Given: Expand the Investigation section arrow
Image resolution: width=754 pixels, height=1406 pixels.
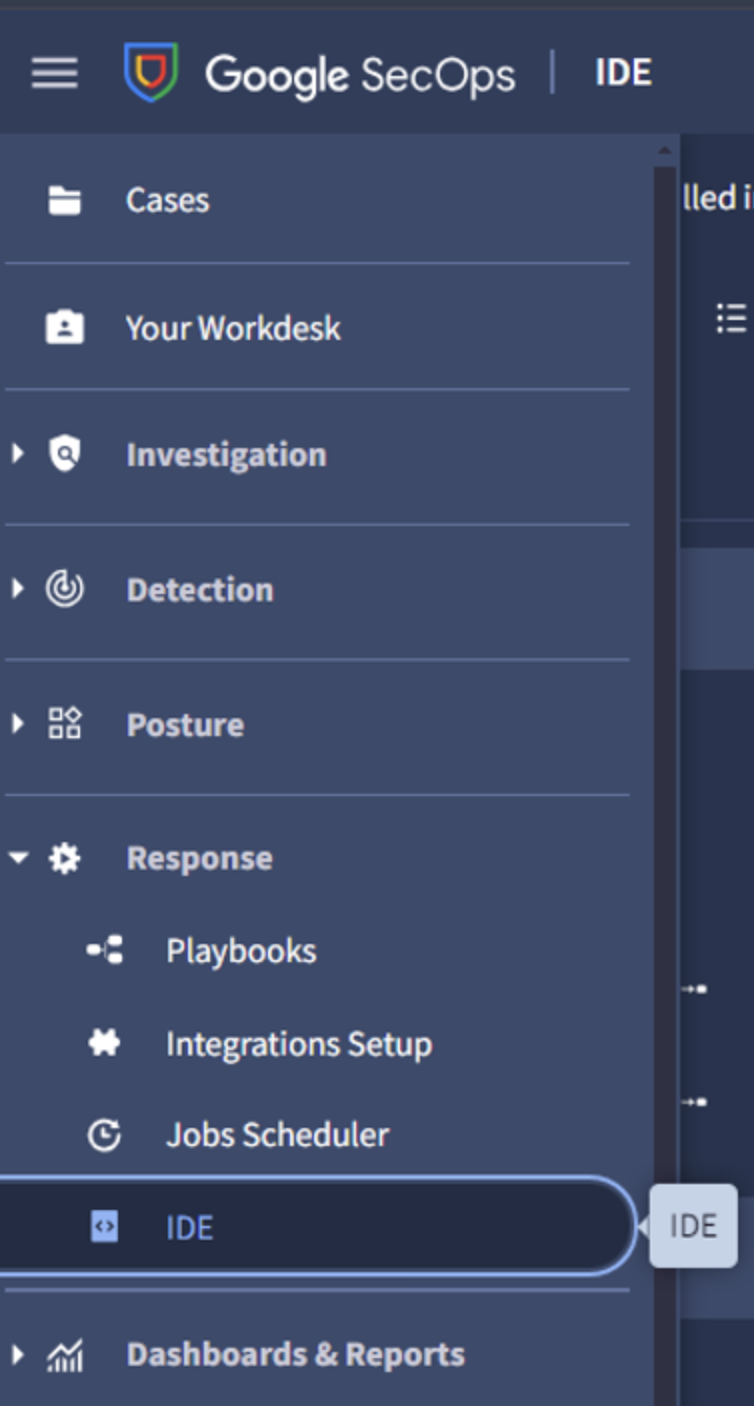Looking at the screenshot, I should click(x=17, y=454).
